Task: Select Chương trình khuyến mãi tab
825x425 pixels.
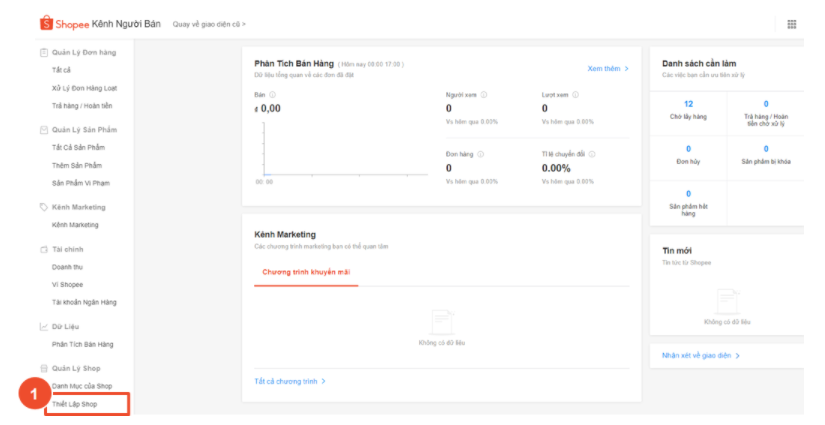Action: [x=306, y=272]
